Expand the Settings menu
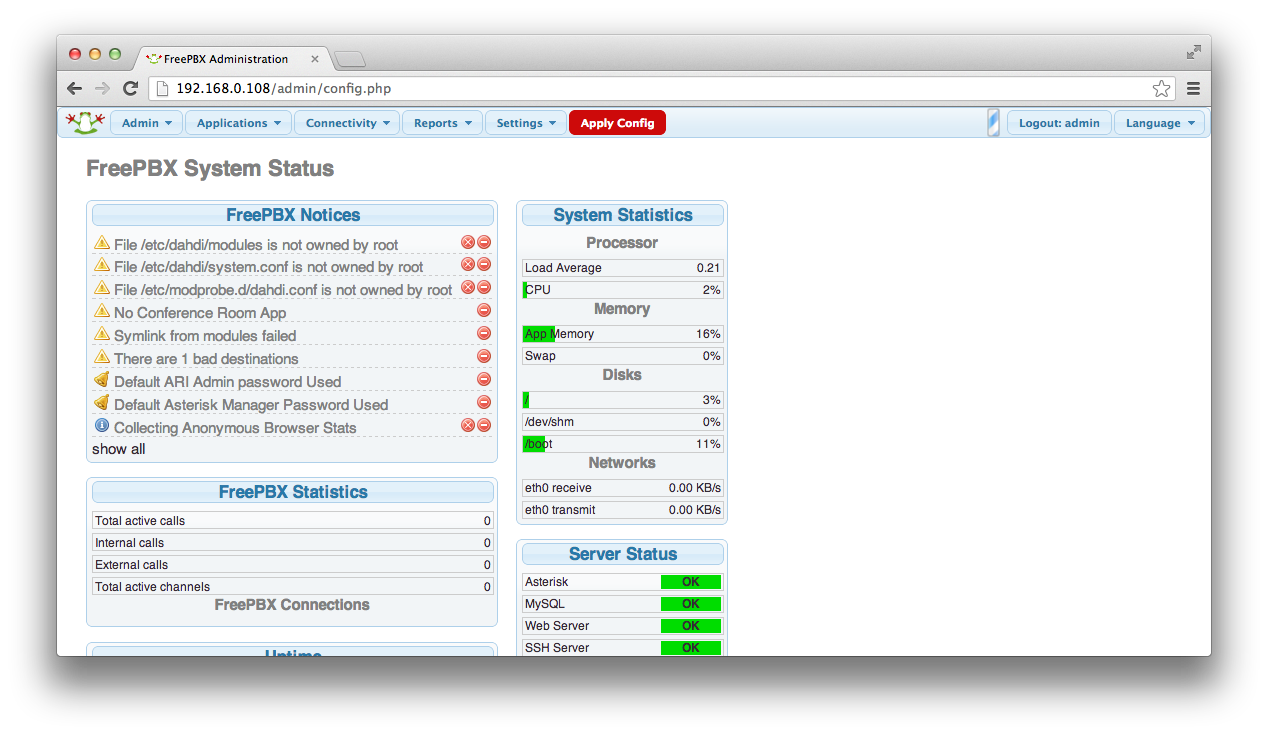The width and height of the screenshot is (1268, 735). pyautogui.click(x=526, y=123)
